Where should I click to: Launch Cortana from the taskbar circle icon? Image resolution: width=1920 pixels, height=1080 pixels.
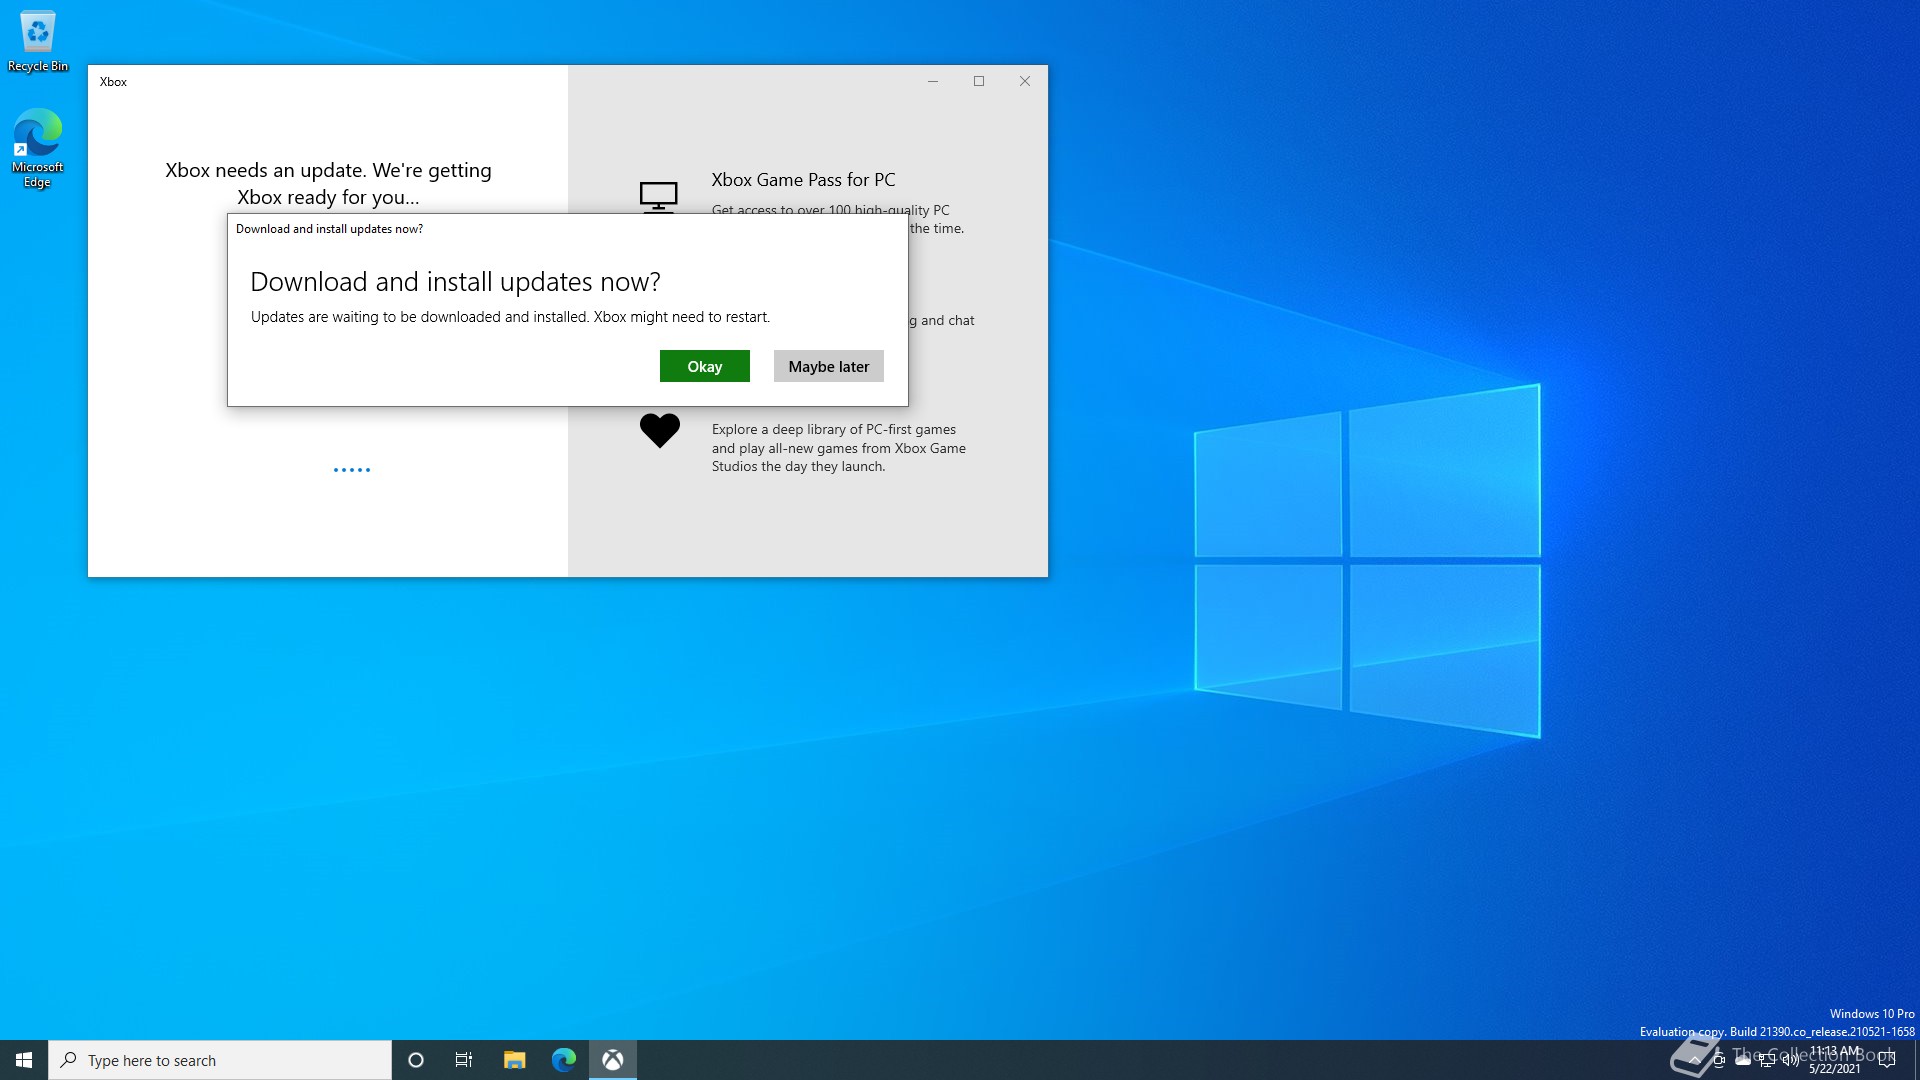point(416,1060)
